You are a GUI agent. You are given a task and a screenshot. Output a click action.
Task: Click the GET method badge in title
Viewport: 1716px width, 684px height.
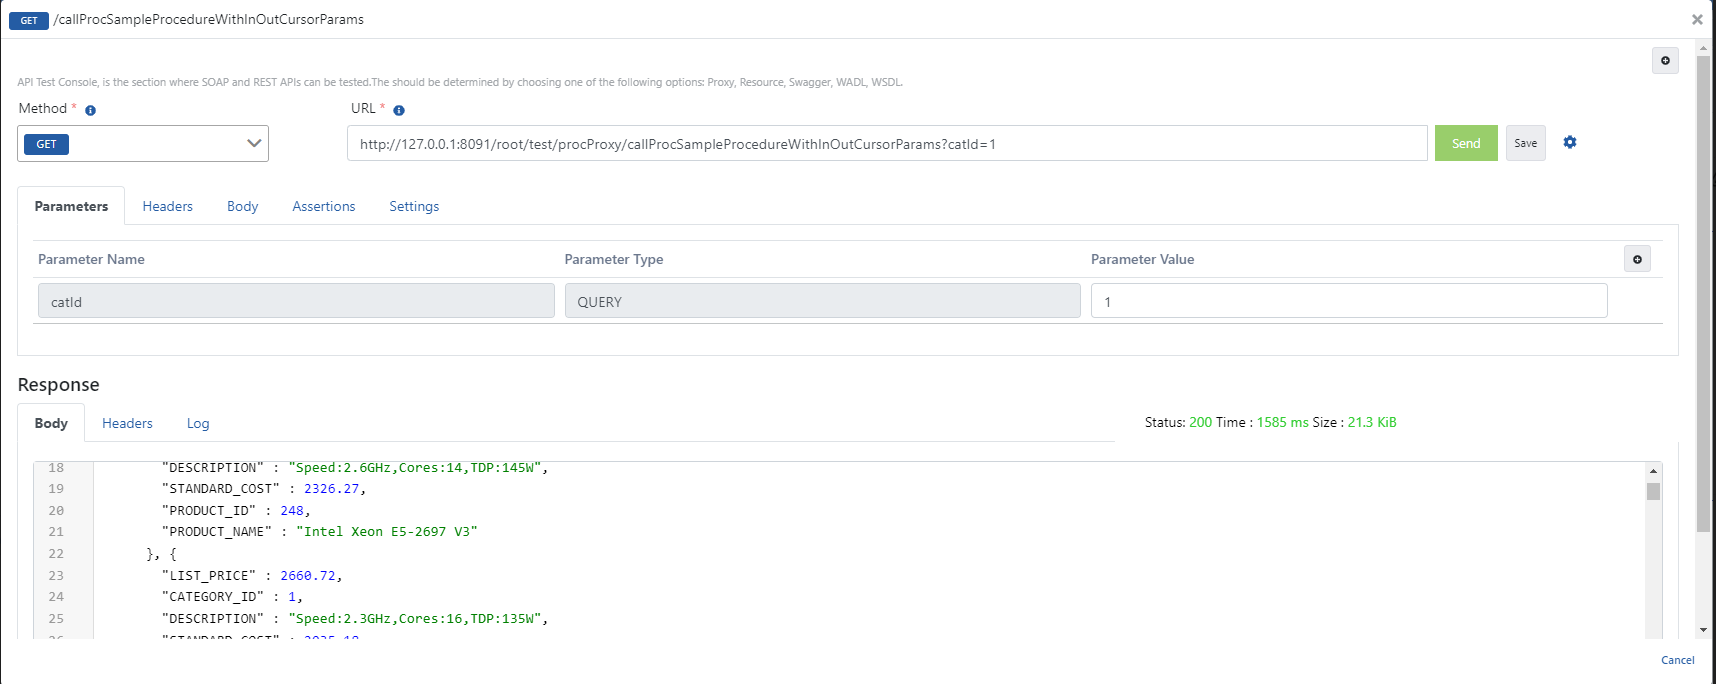click(x=29, y=20)
